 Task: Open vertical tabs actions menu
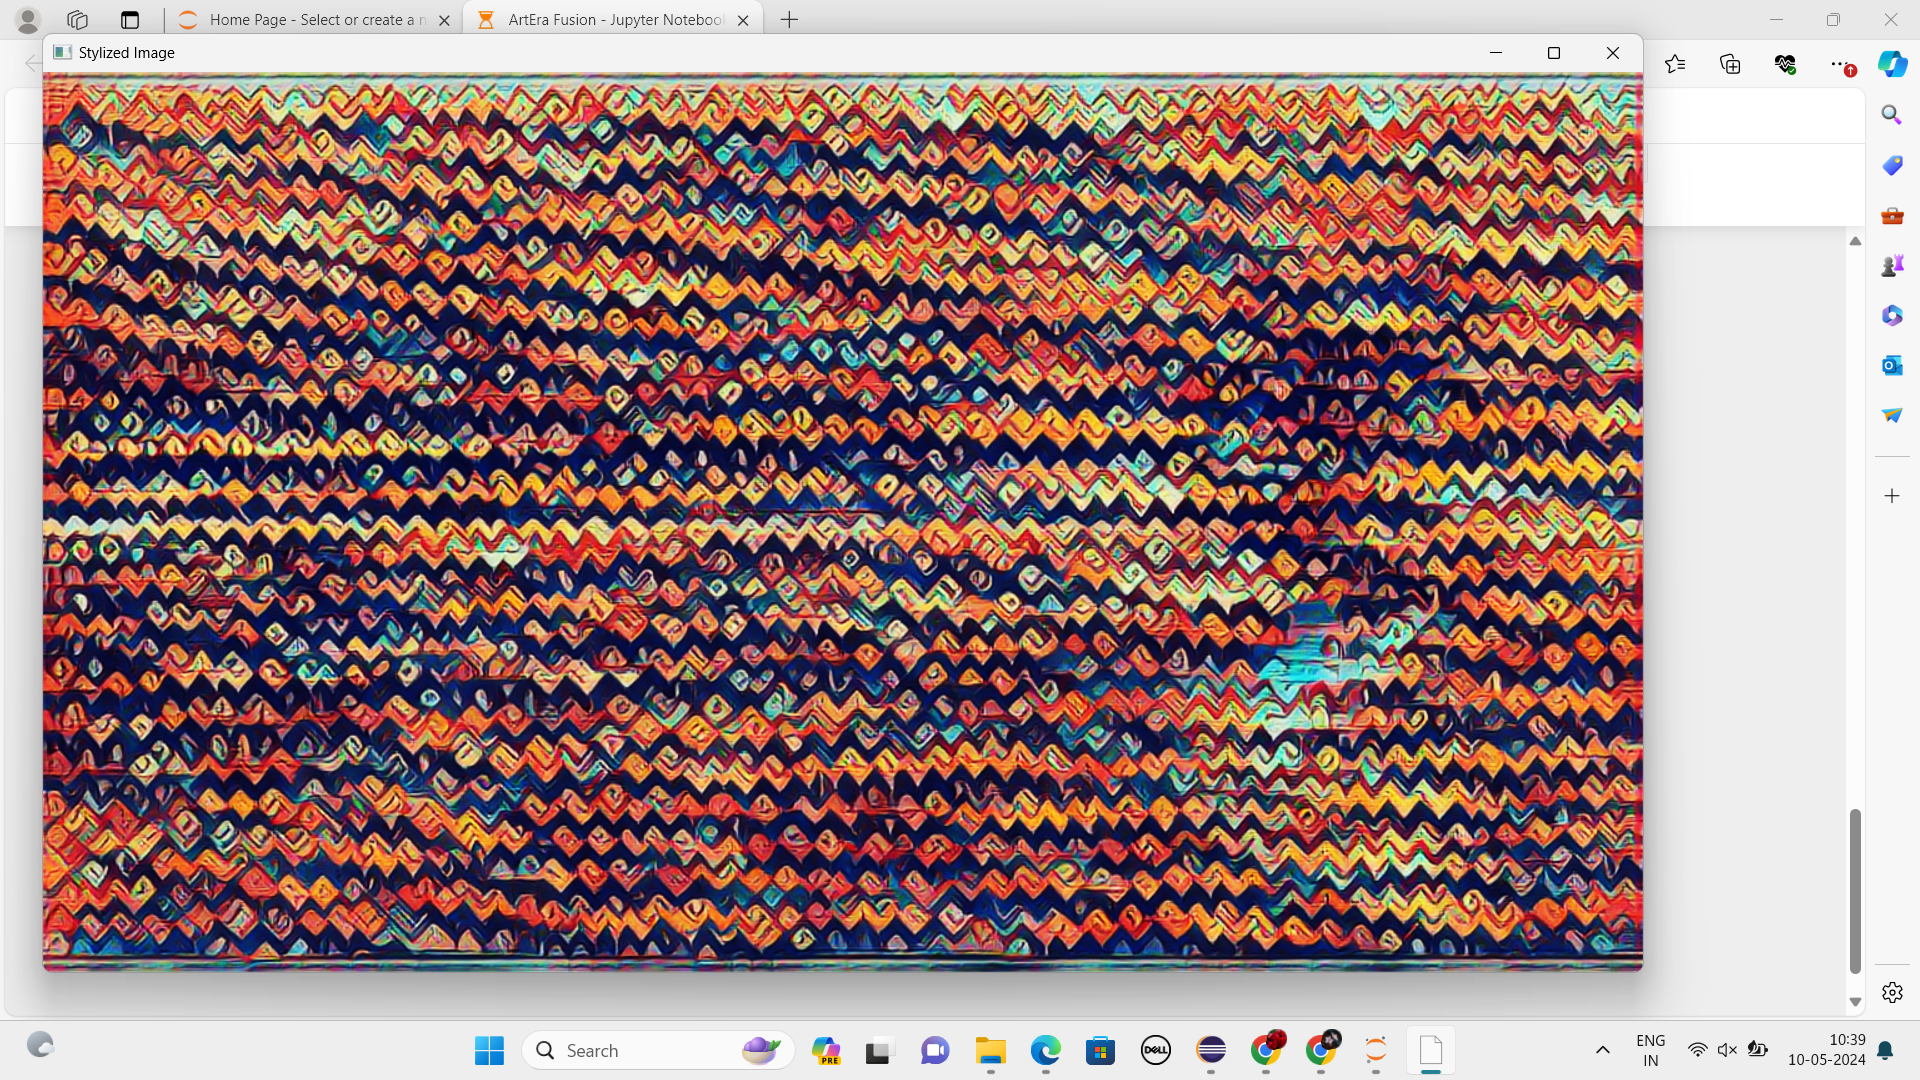tap(130, 20)
